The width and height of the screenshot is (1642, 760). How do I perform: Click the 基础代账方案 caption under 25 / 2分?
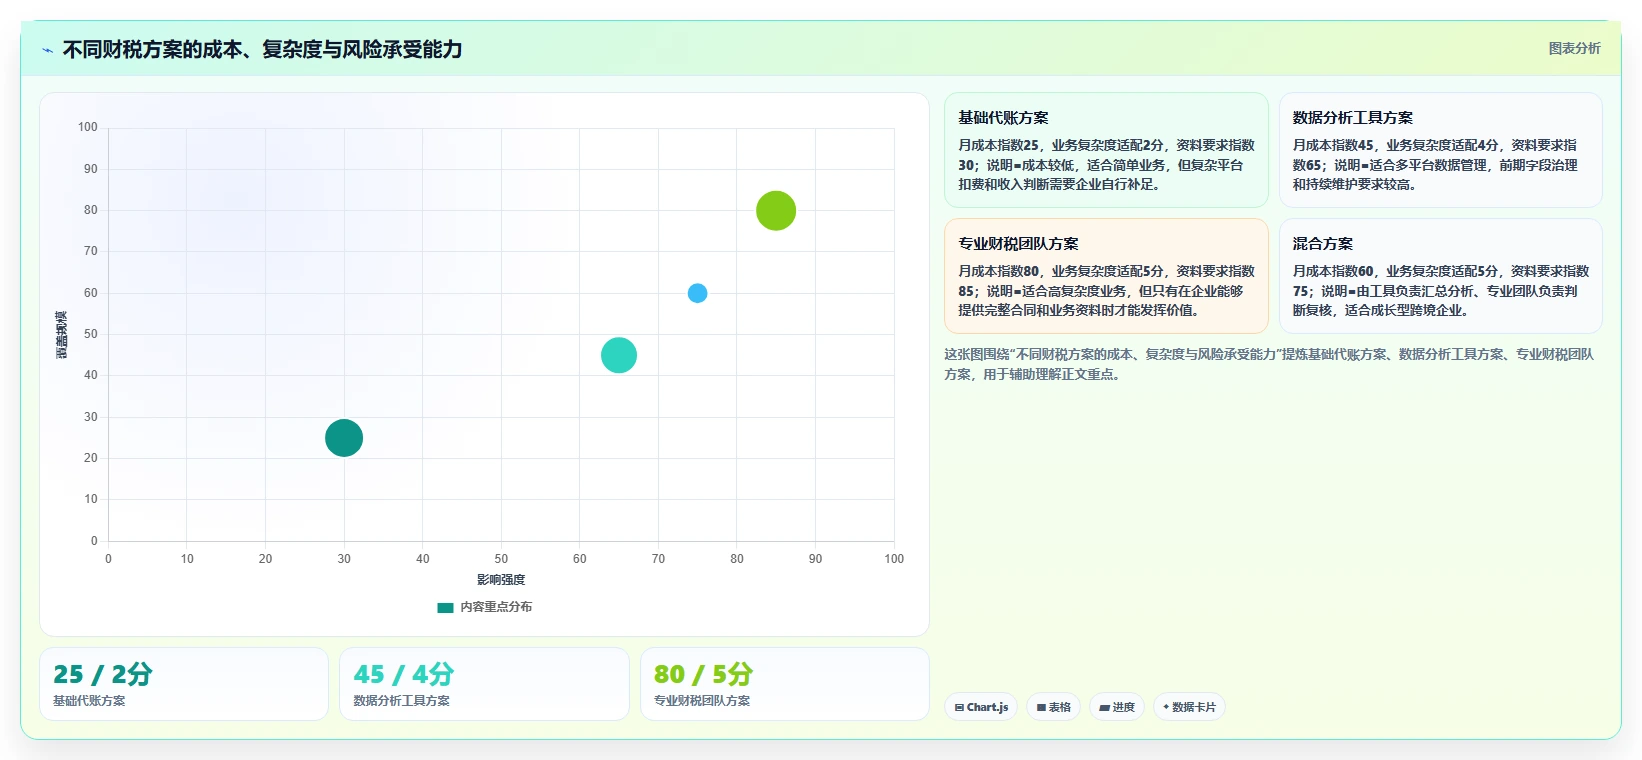[x=89, y=701]
